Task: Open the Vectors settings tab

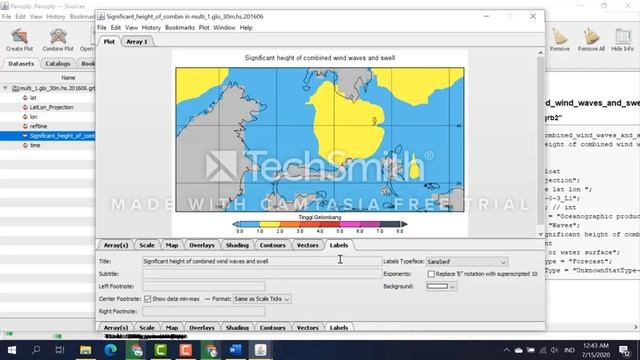Action: pos(307,245)
